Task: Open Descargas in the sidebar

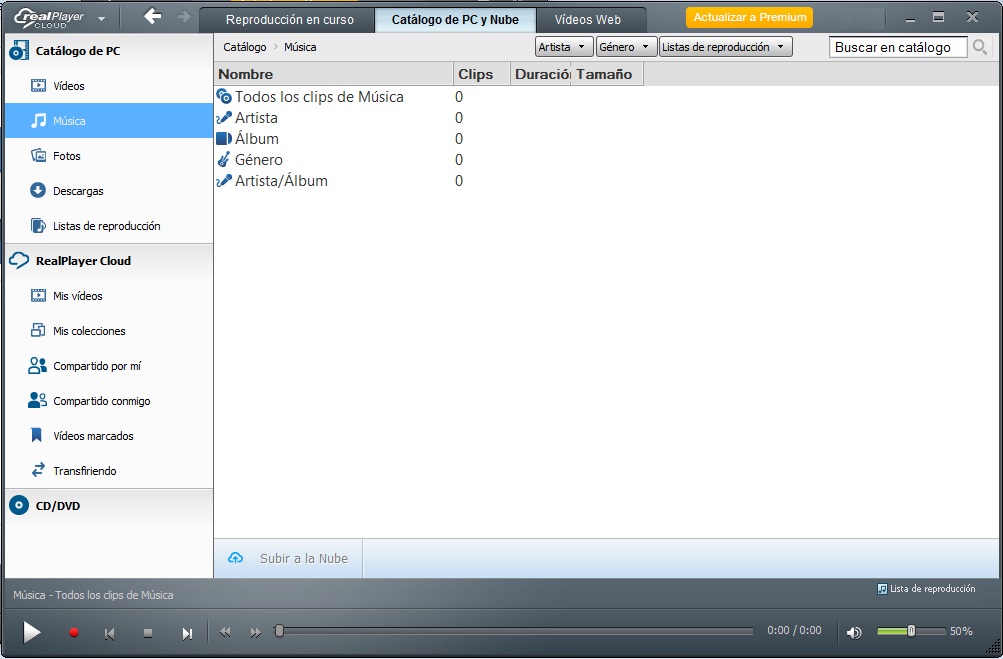Action: (x=109, y=191)
